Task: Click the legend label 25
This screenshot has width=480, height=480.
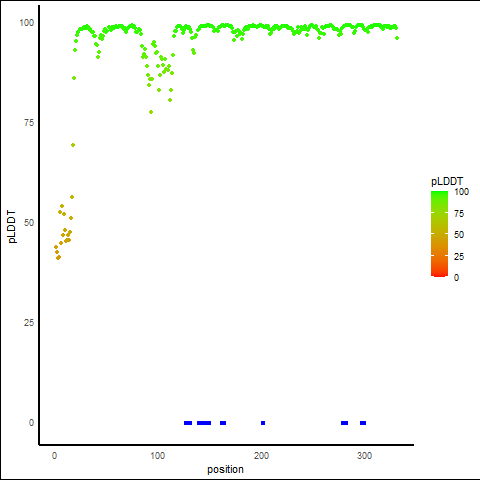Action: point(459,256)
